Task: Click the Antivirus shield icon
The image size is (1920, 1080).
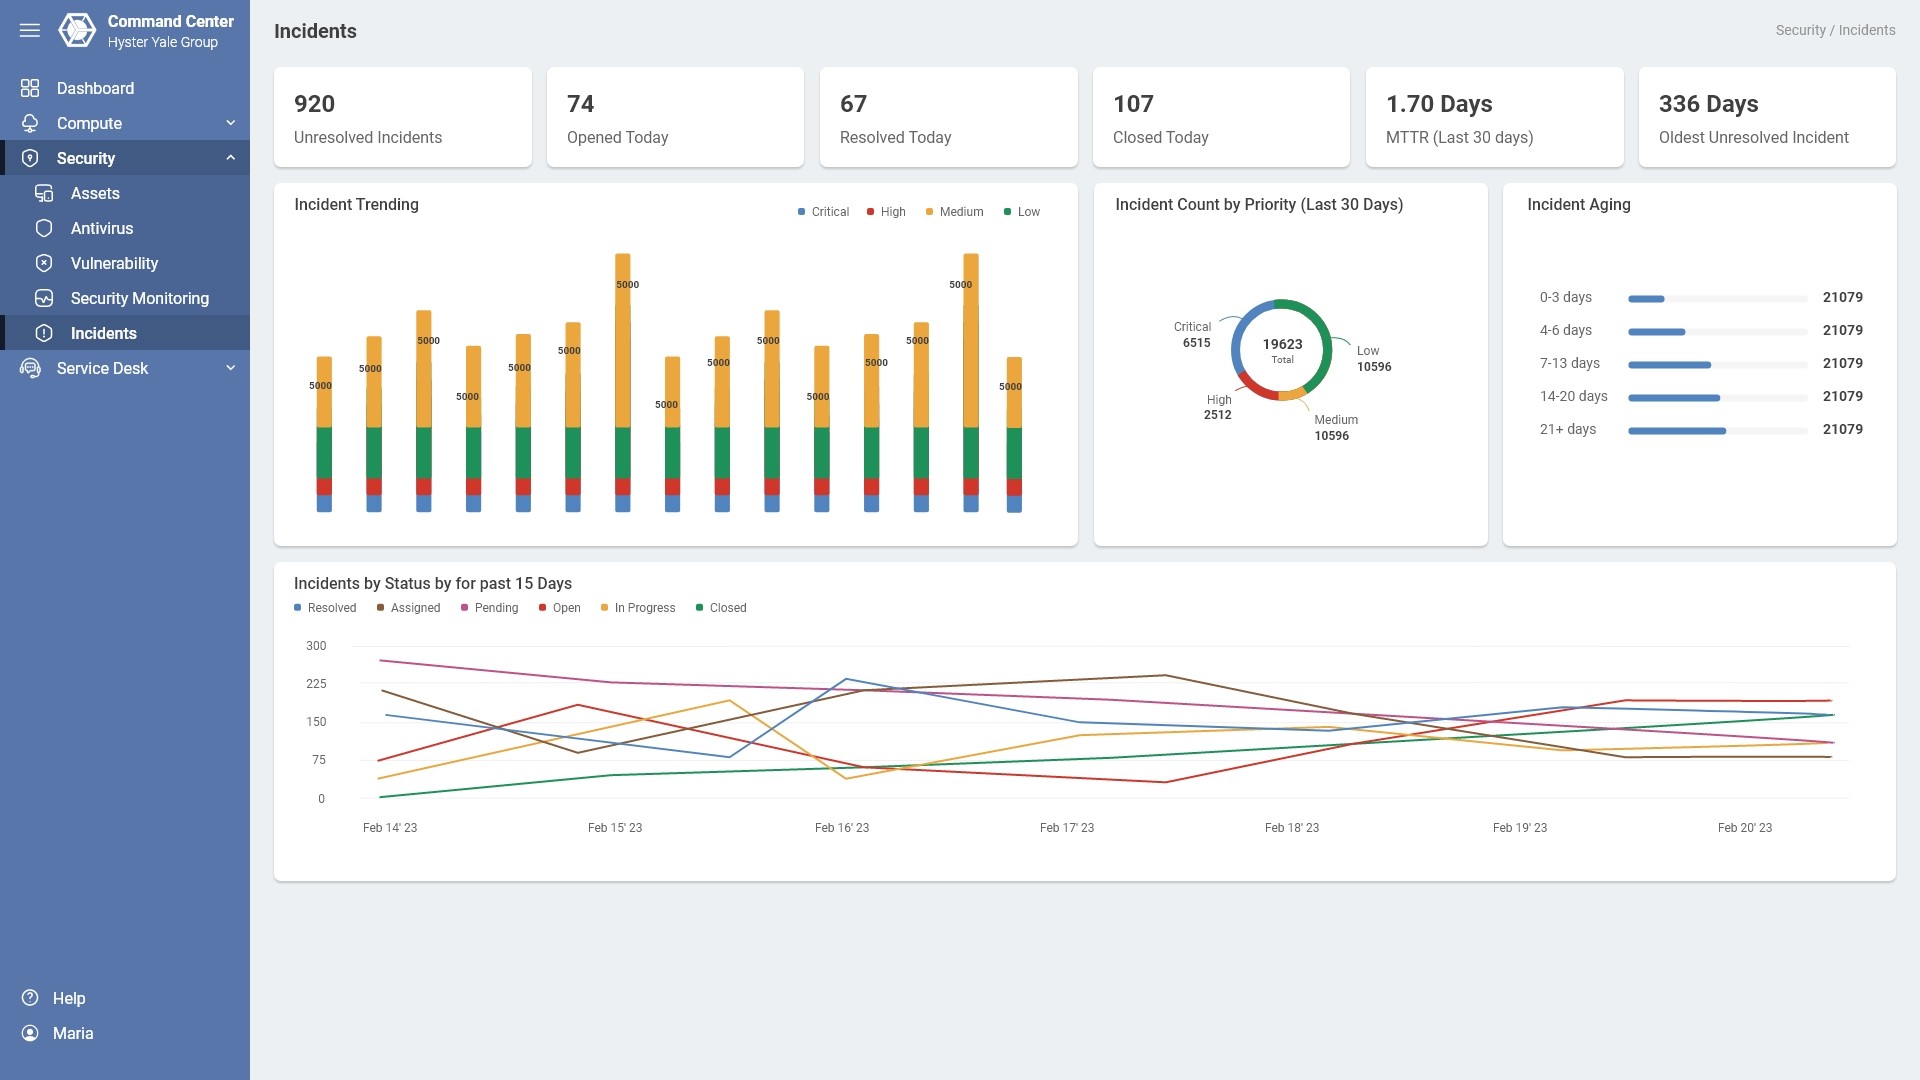Action: [44, 228]
